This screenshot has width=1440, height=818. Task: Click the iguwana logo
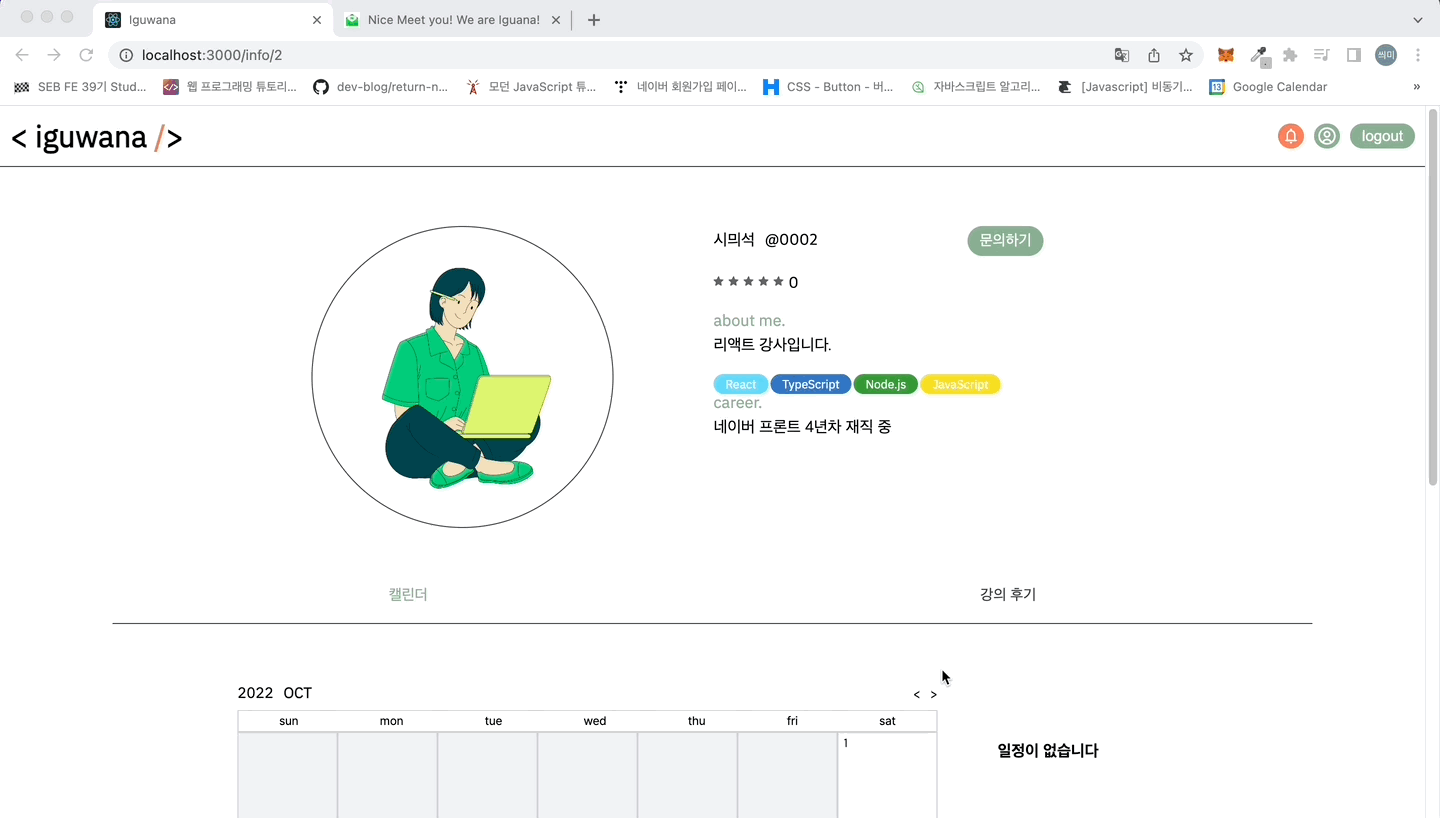97,137
